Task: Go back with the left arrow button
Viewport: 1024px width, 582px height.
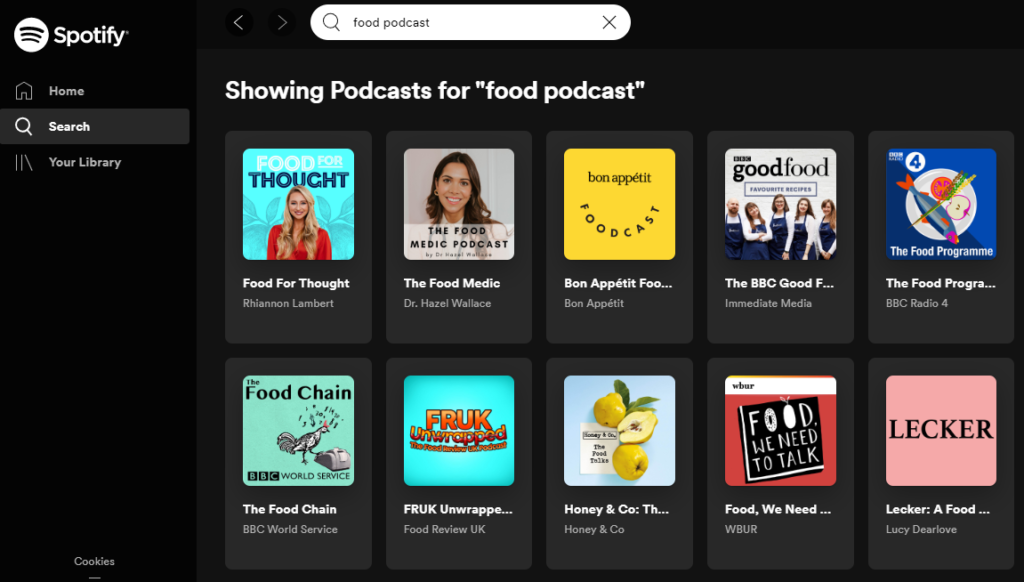Action: [239, 22]
